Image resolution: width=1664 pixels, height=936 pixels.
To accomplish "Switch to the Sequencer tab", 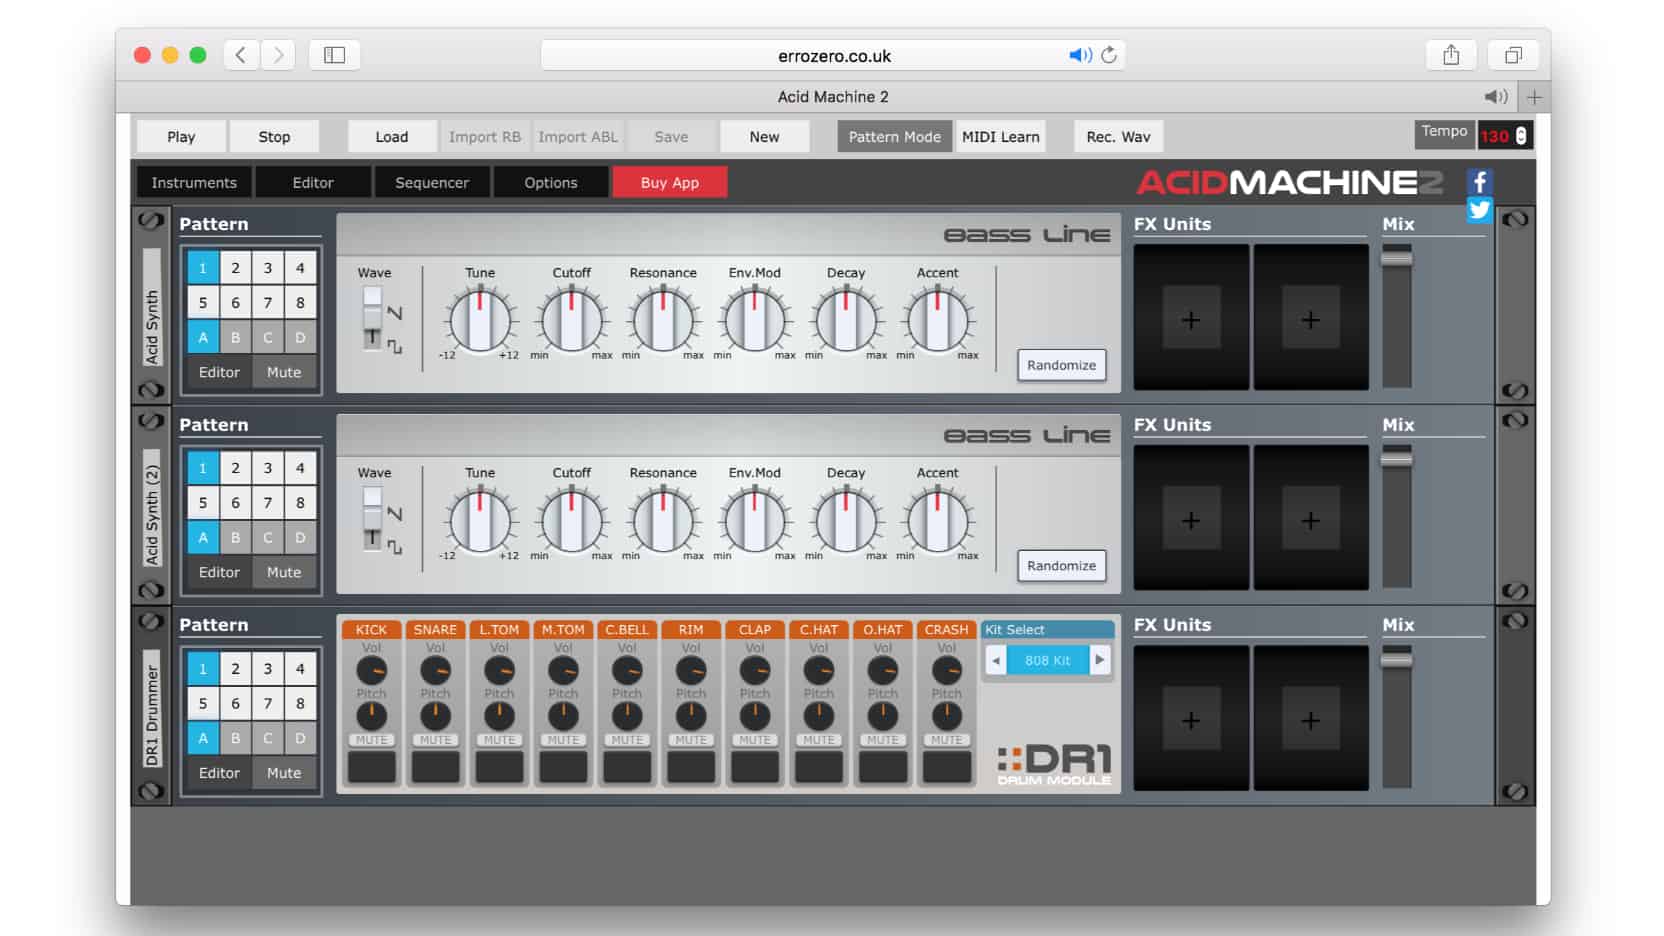I will (432, 182).
